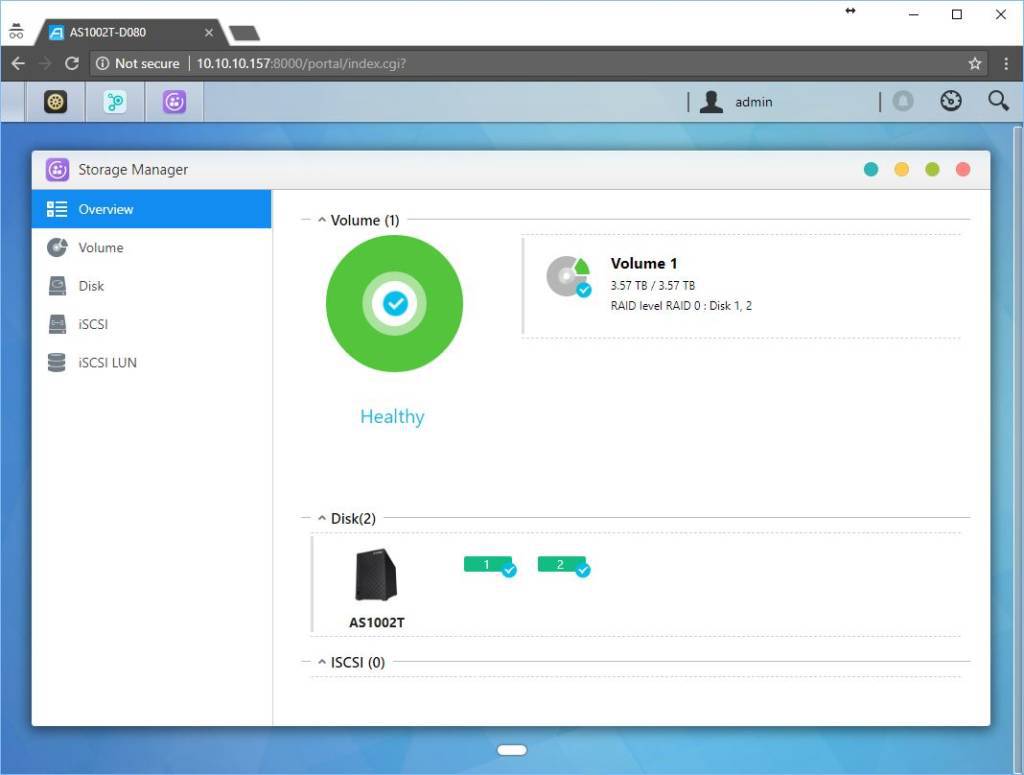Click the RAID level RAID 0 text
This screenshot has width=1024, height=775.
(x=681, y=306)
